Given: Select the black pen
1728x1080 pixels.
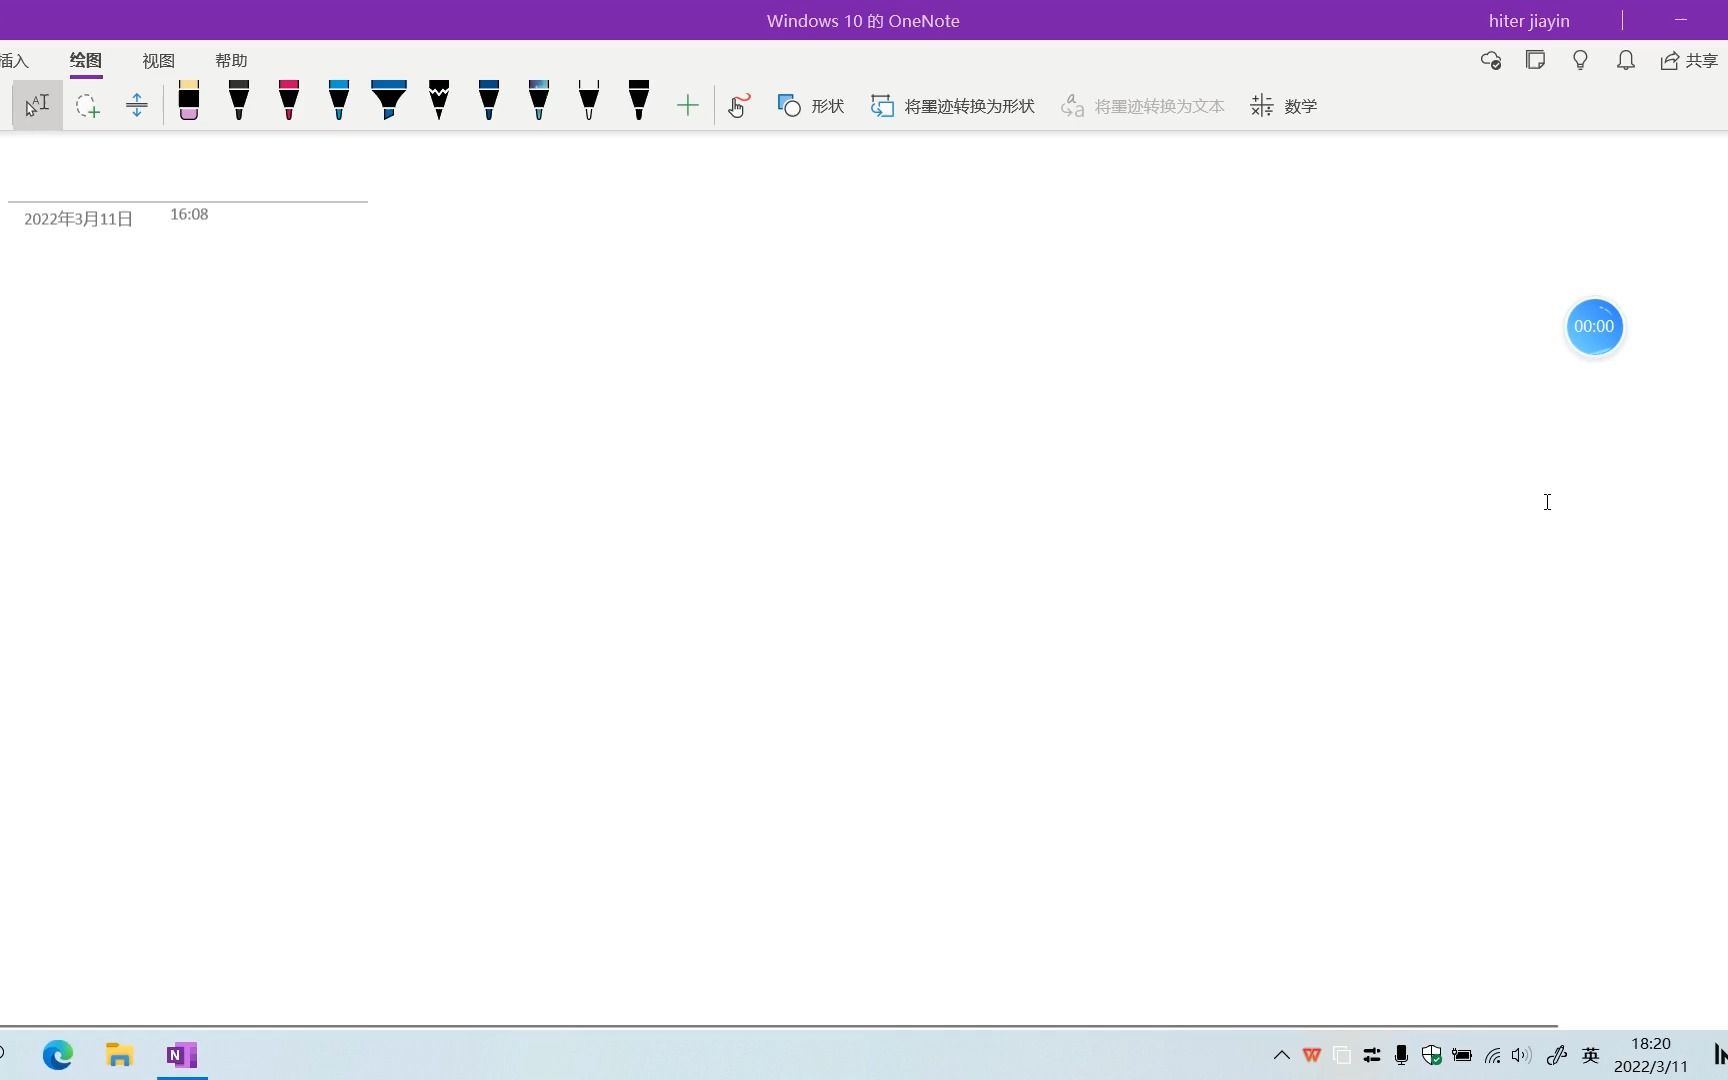Looking at the screenshot, I should [239, 101].
